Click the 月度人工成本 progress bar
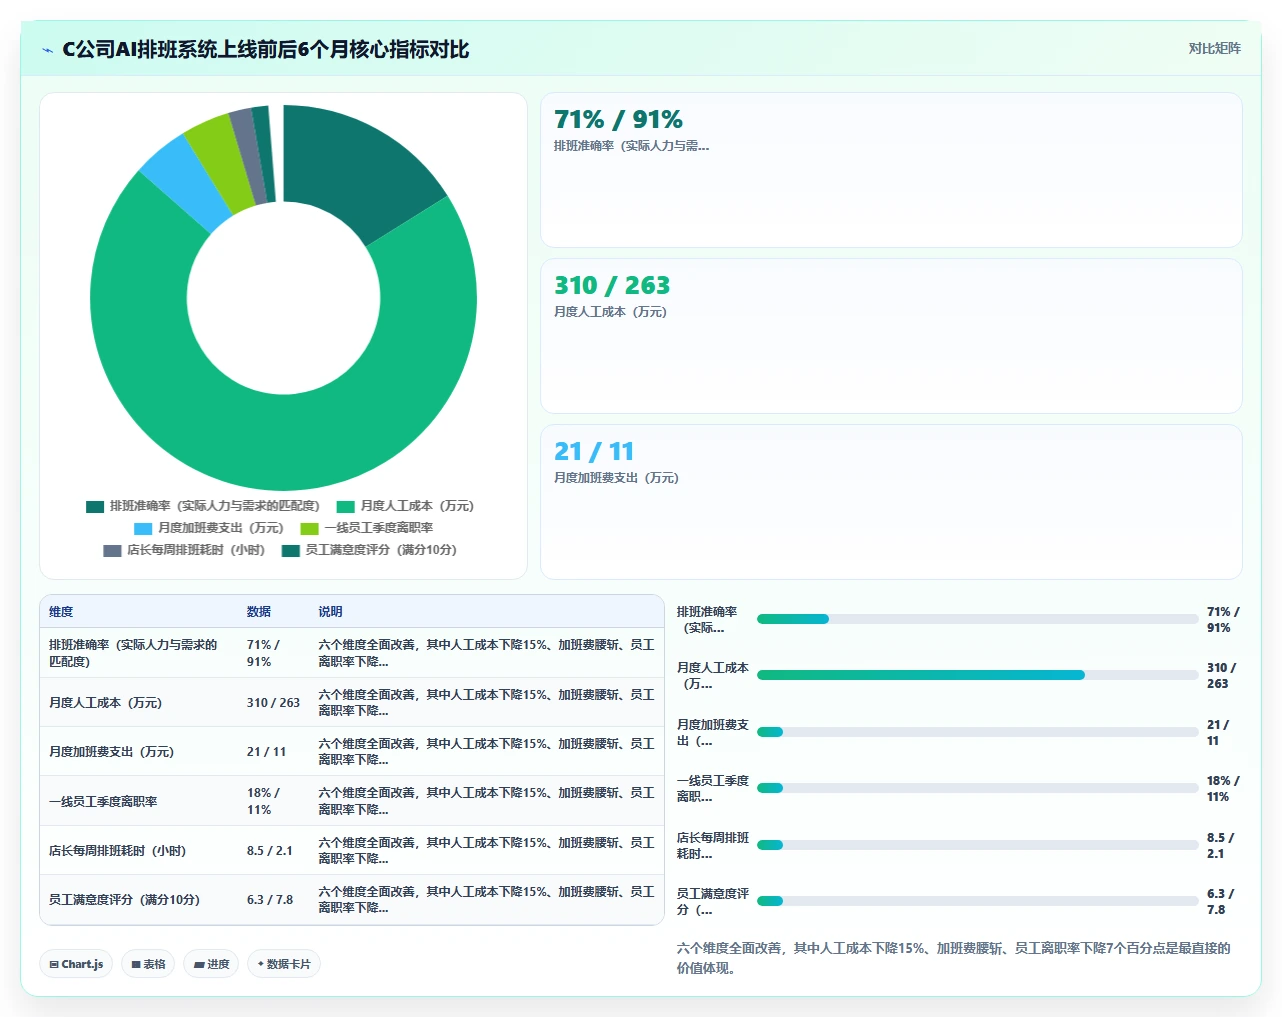This screenshot has height=1017, width=1282. [977, 675]
